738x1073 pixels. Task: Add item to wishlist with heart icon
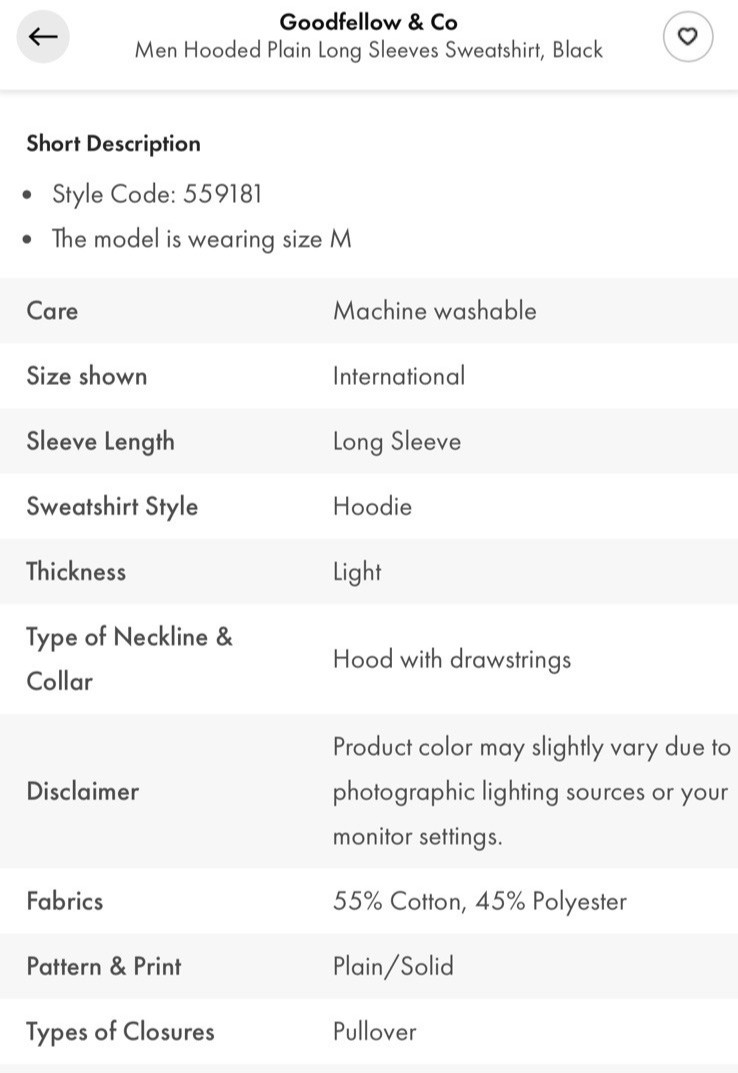click(687, 37)
